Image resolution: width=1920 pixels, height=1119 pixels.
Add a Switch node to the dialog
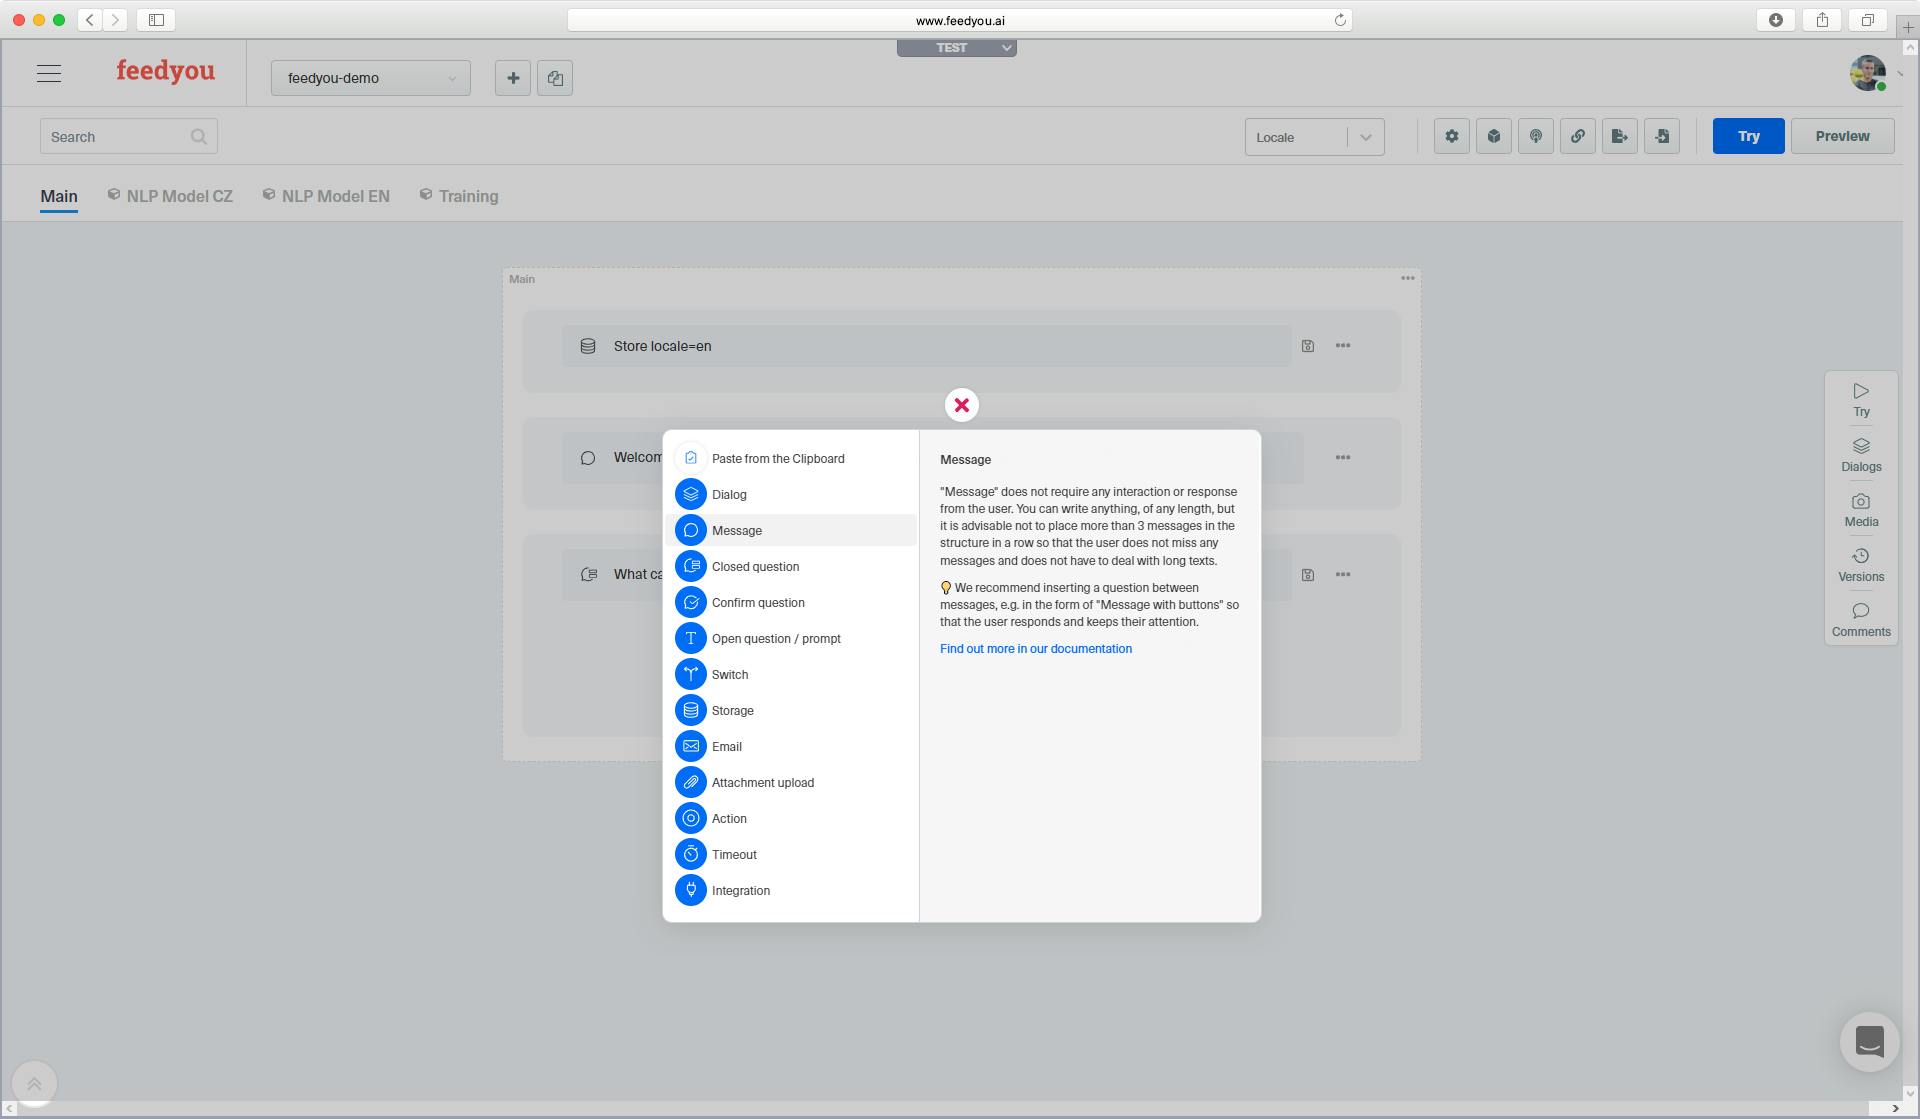(729, 674)
